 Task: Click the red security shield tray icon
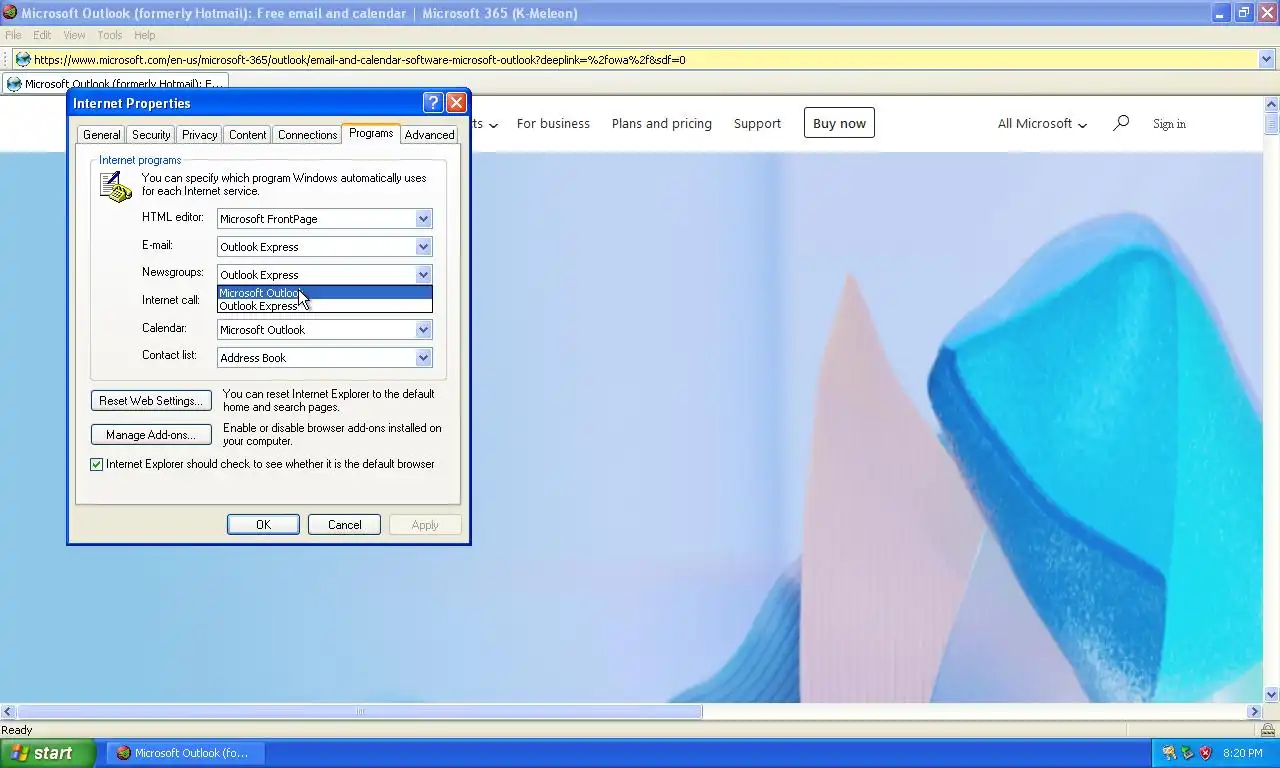(1205, 753)
